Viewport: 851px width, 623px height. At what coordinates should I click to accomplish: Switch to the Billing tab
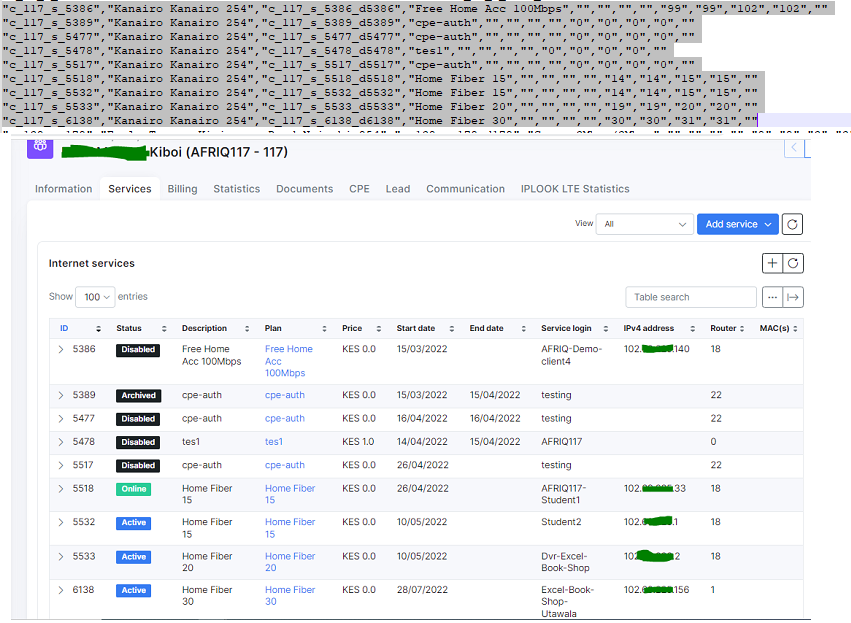tap(182, 189)
